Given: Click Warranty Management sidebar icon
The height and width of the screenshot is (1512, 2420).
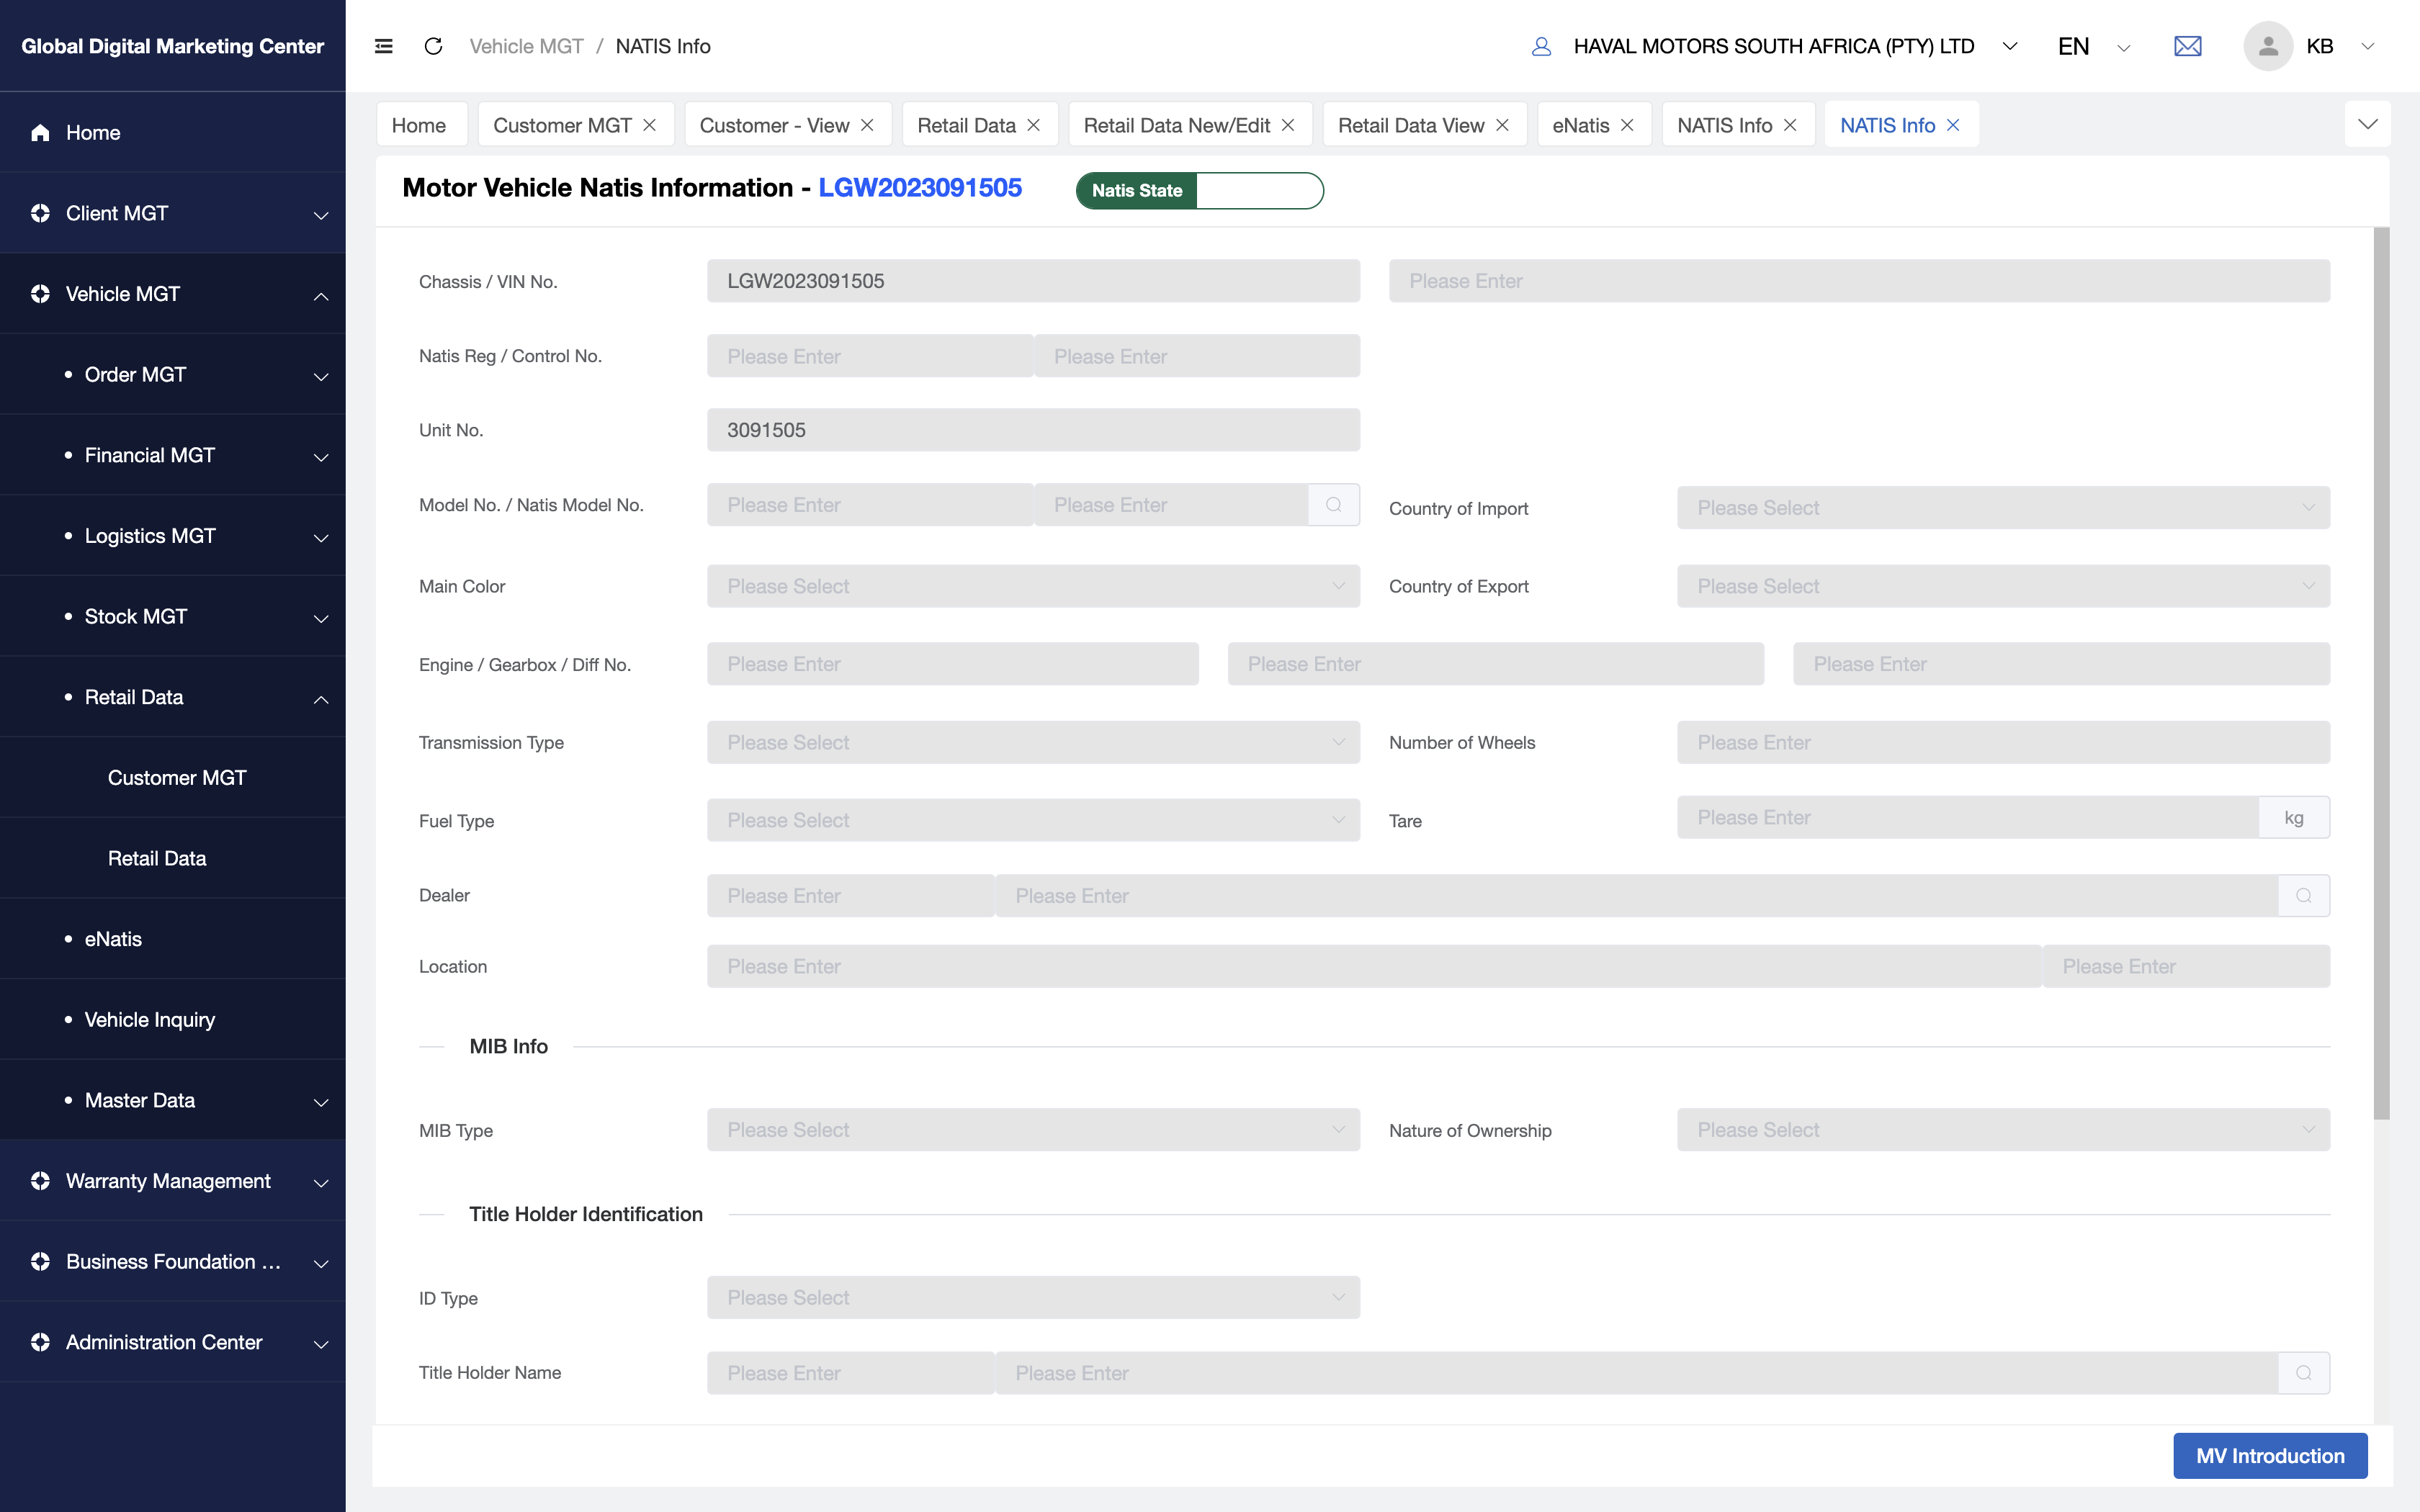Looking at the screenshot, I should tap(40, 1181).
